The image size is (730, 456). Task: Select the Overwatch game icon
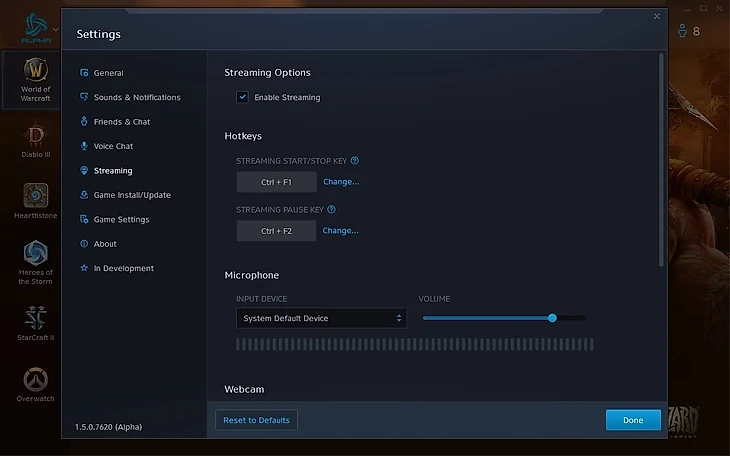coord(36,380)
